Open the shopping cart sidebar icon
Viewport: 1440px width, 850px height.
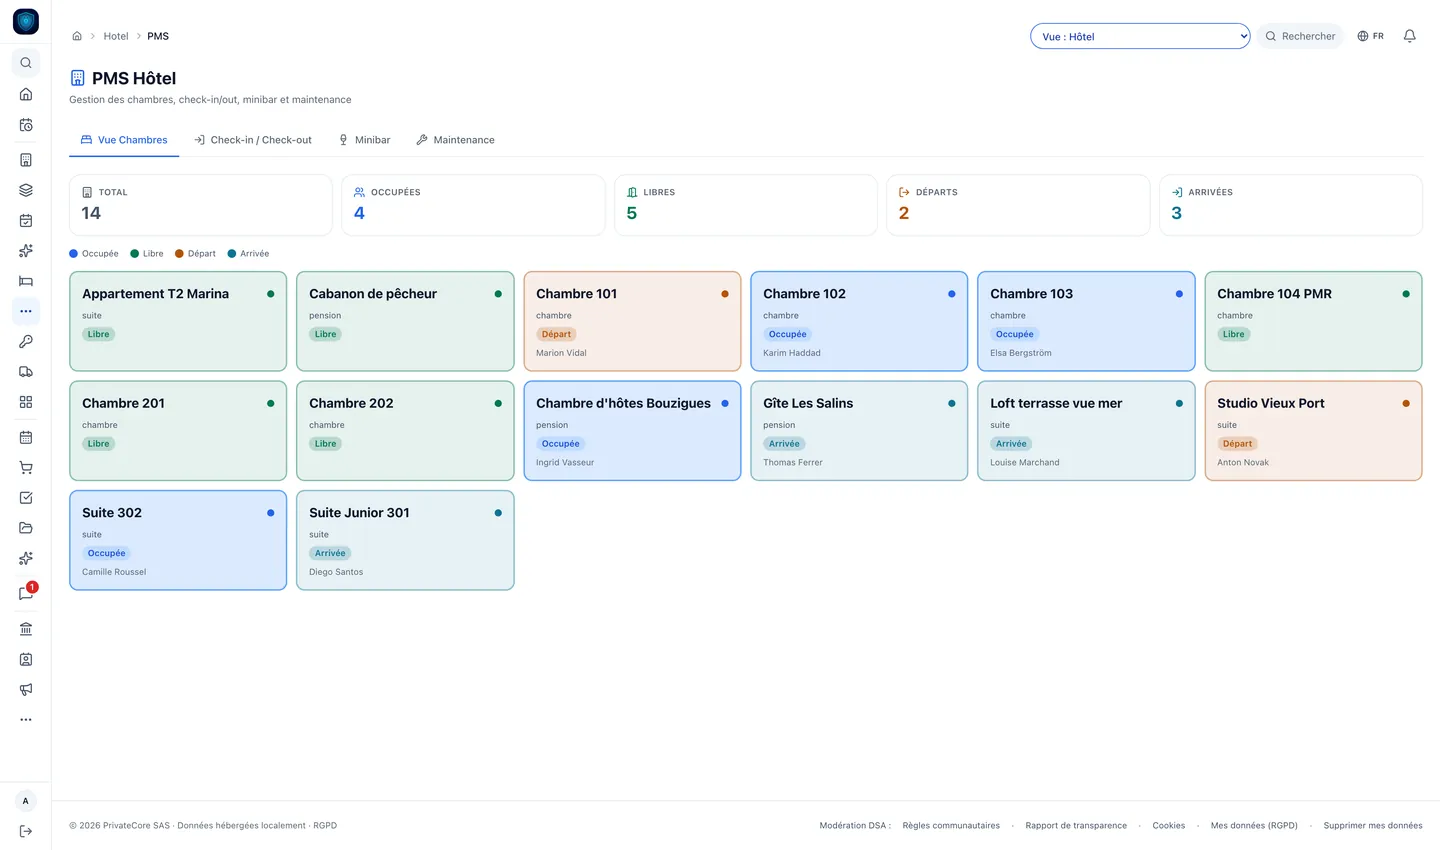[x=26, y=467]
